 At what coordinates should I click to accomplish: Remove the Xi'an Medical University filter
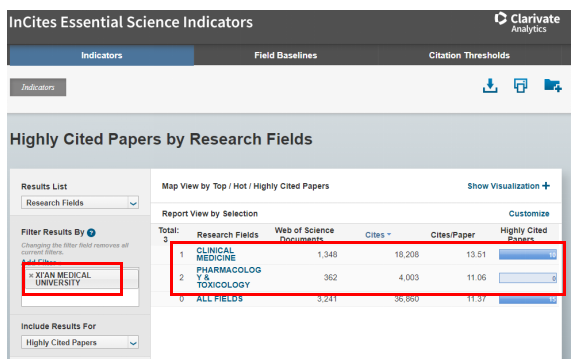[x=31, y=276]
